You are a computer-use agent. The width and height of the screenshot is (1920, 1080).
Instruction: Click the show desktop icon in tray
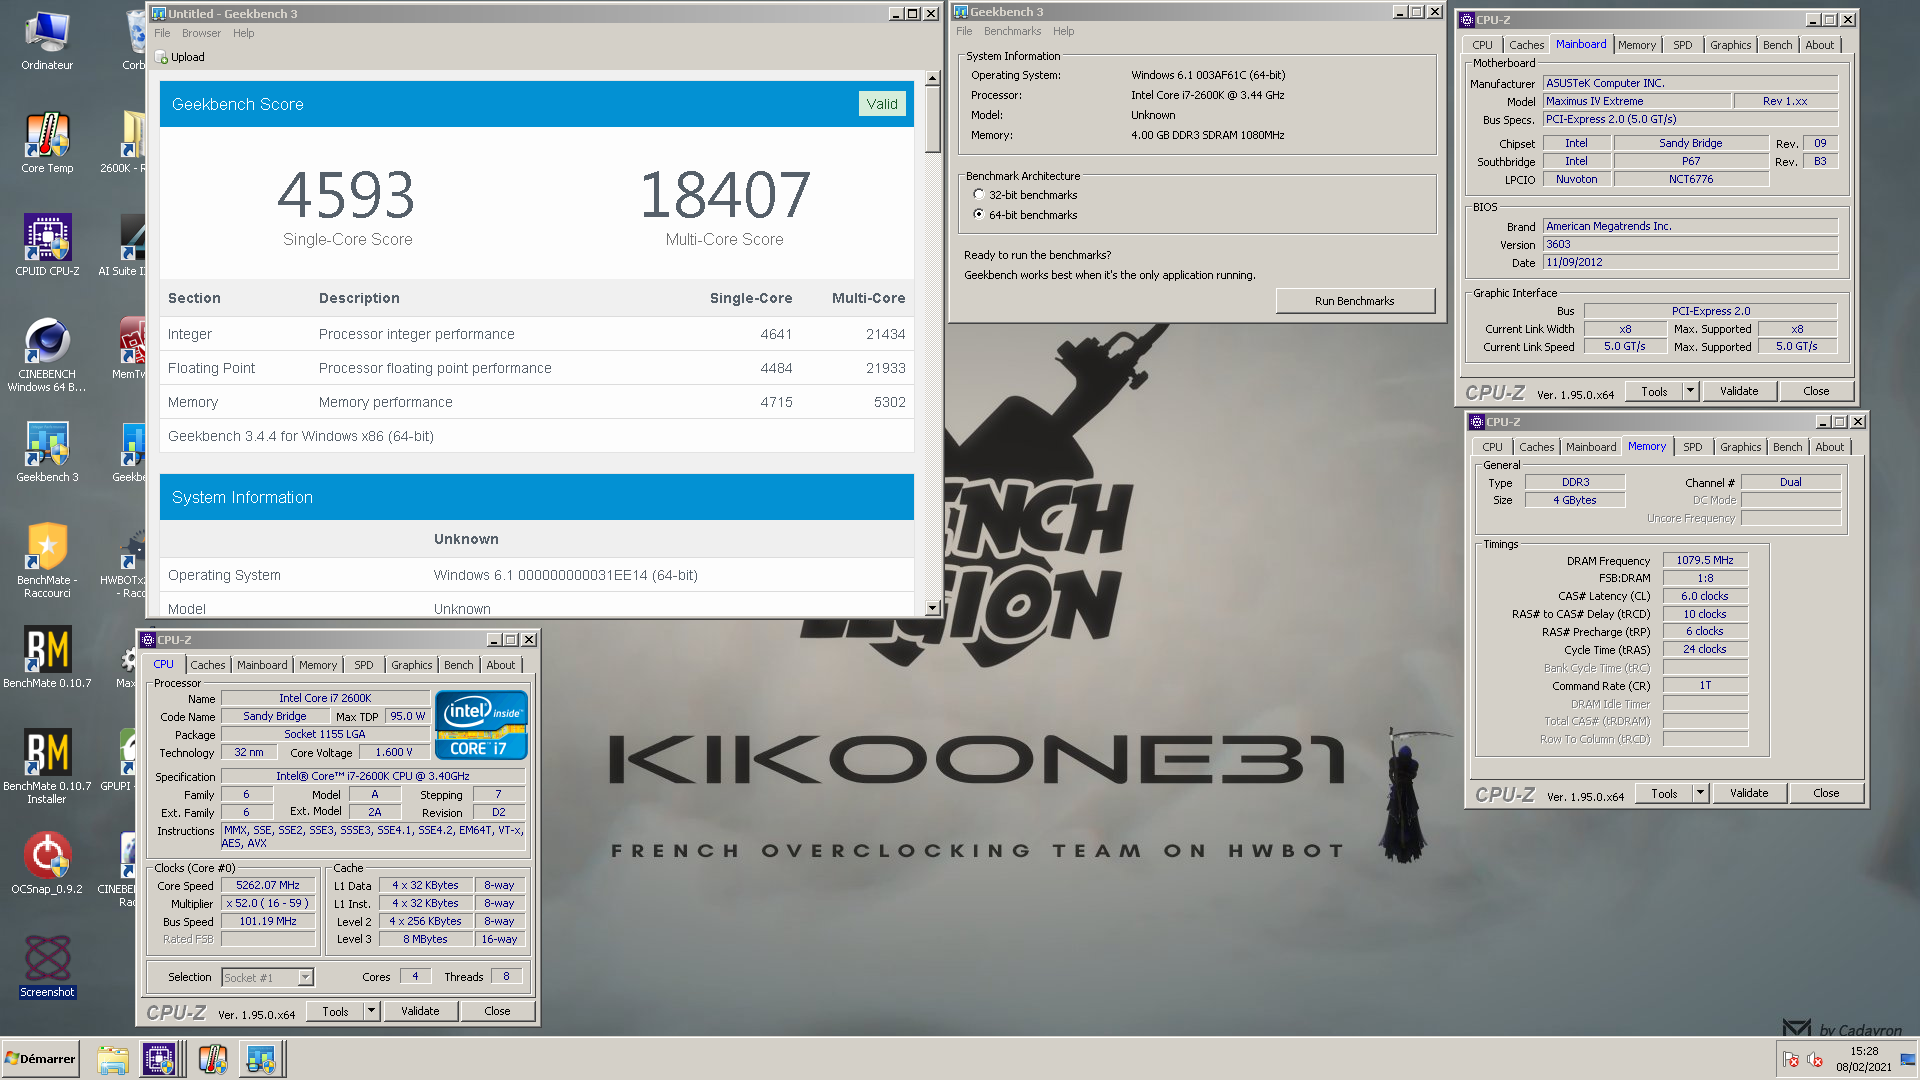[1908, 1060]
